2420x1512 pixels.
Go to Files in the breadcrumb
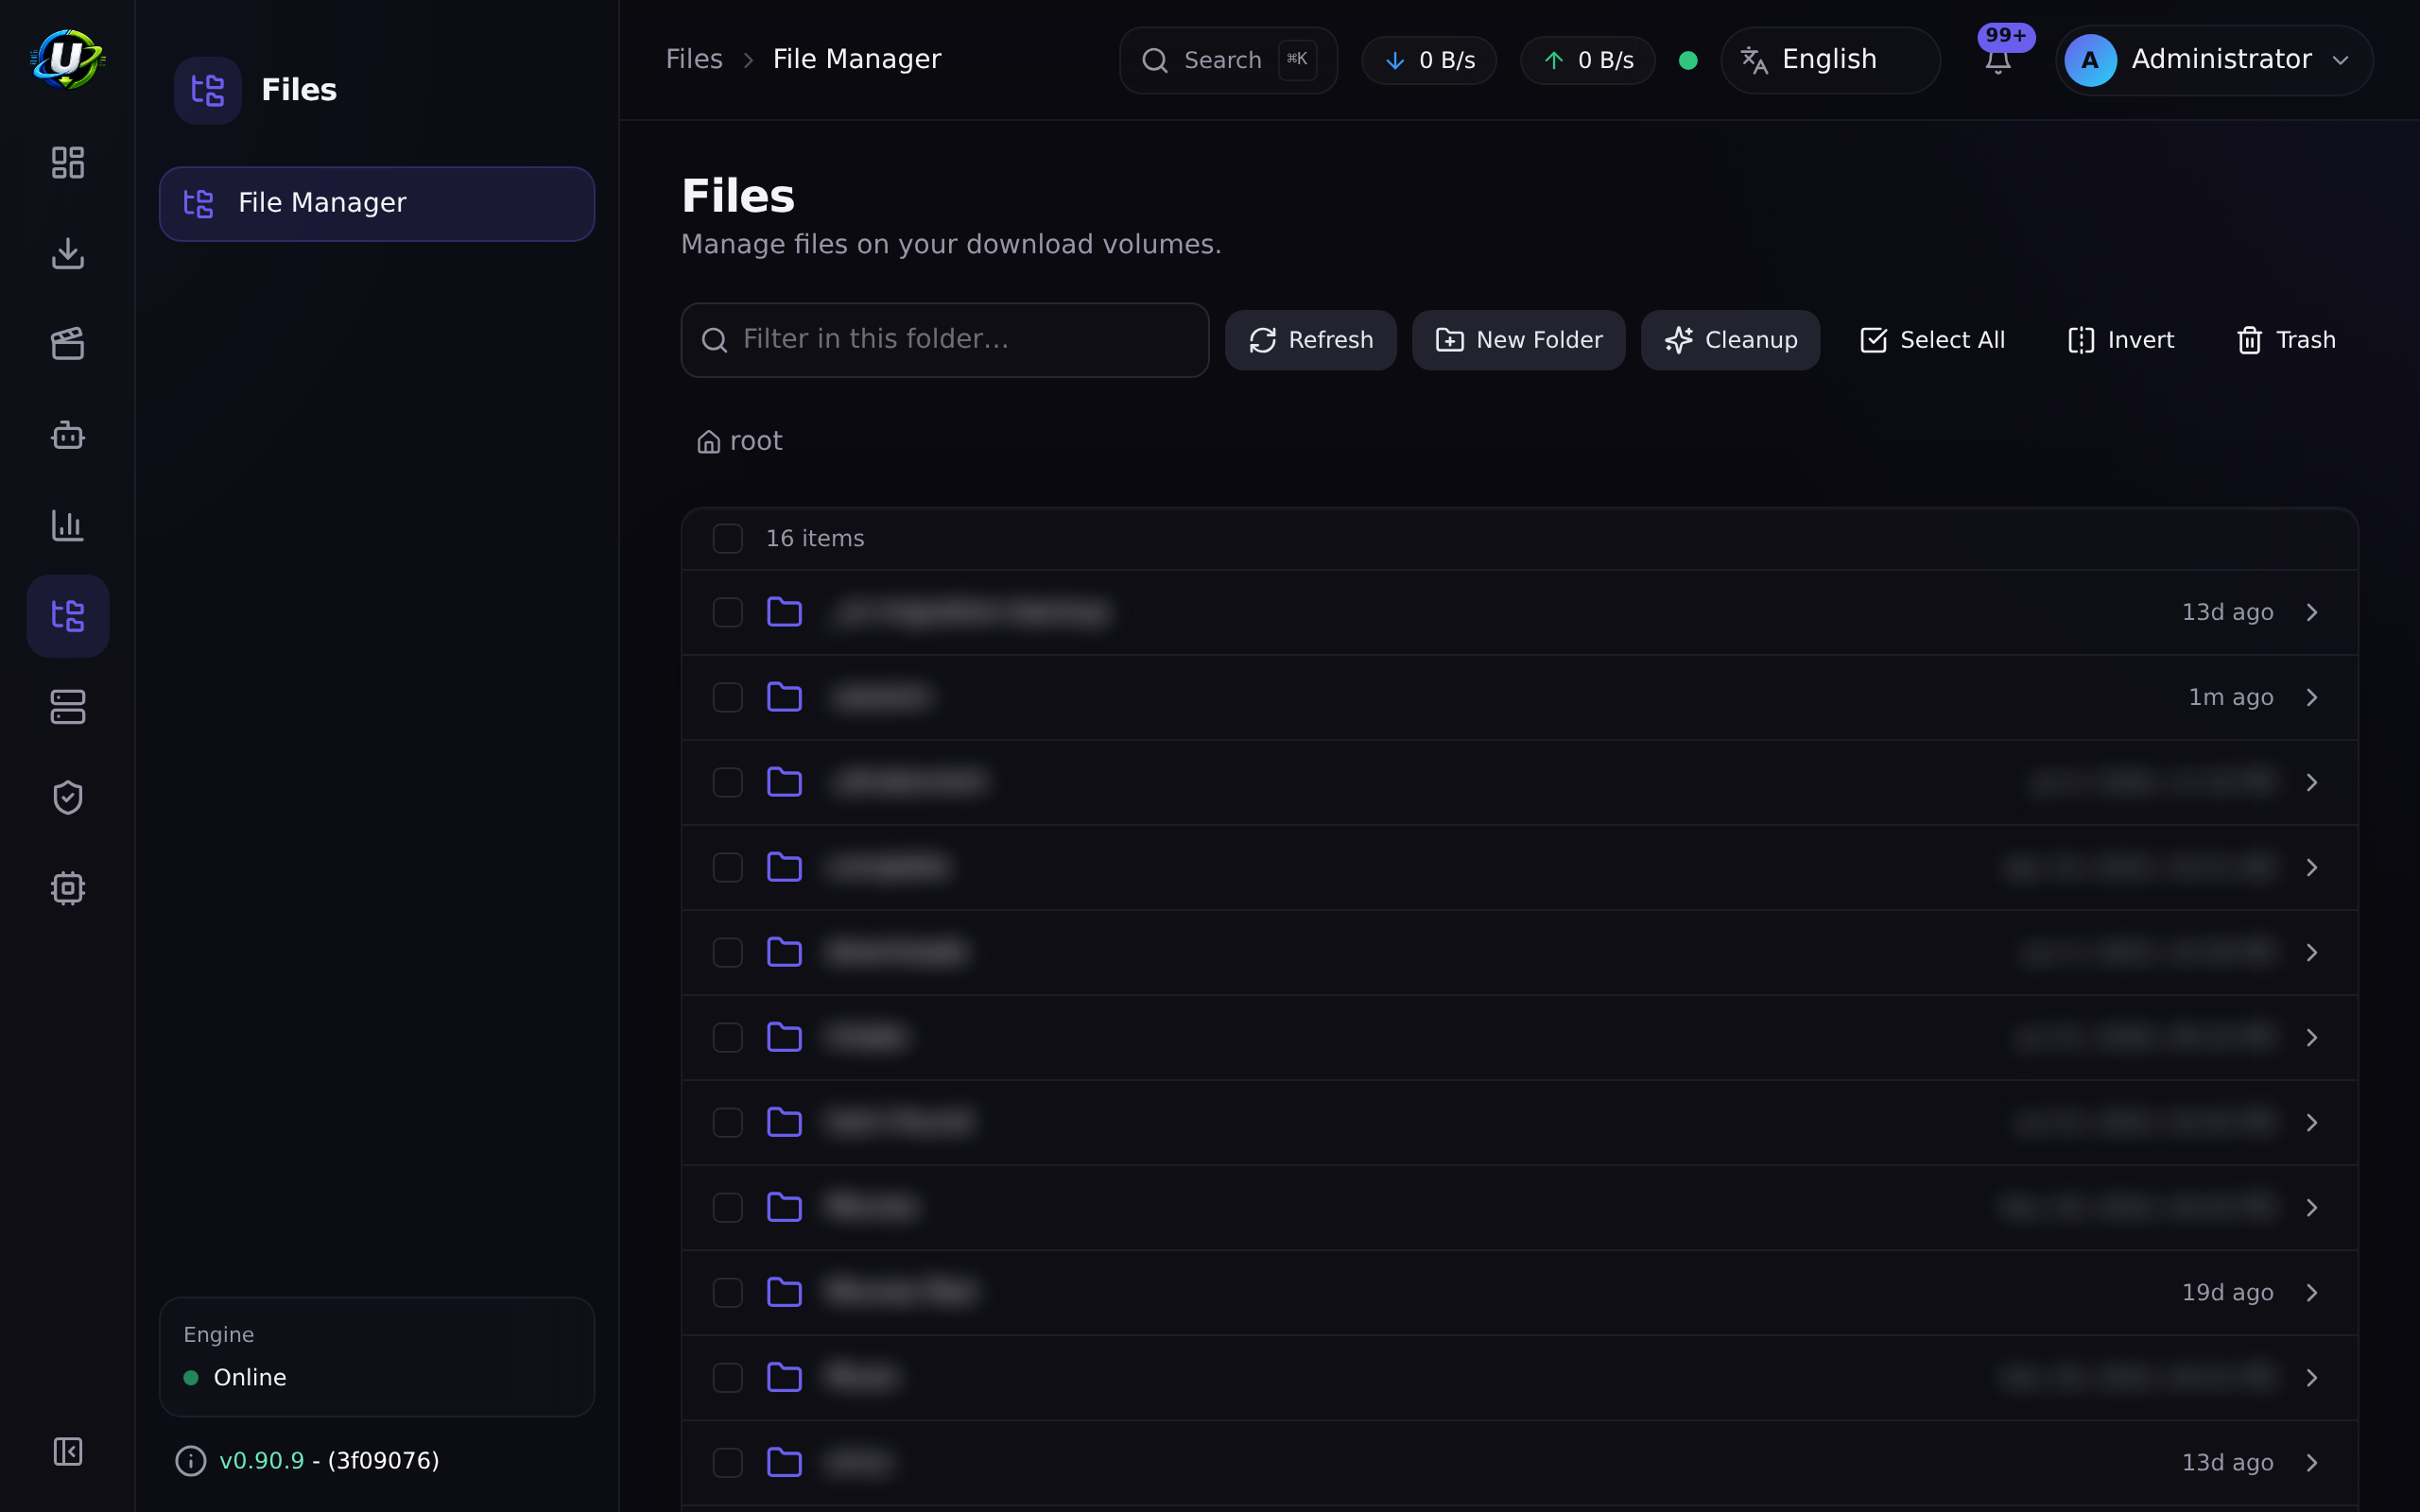coord(694,60)
